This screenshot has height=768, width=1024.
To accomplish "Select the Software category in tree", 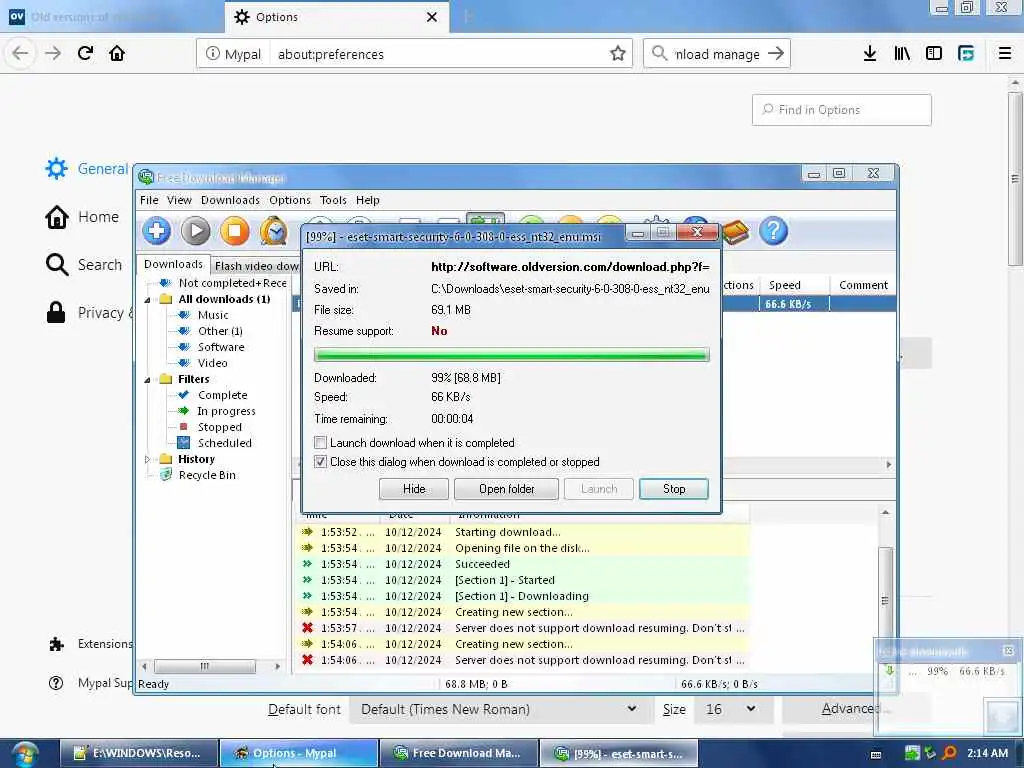I will (221, 347).
